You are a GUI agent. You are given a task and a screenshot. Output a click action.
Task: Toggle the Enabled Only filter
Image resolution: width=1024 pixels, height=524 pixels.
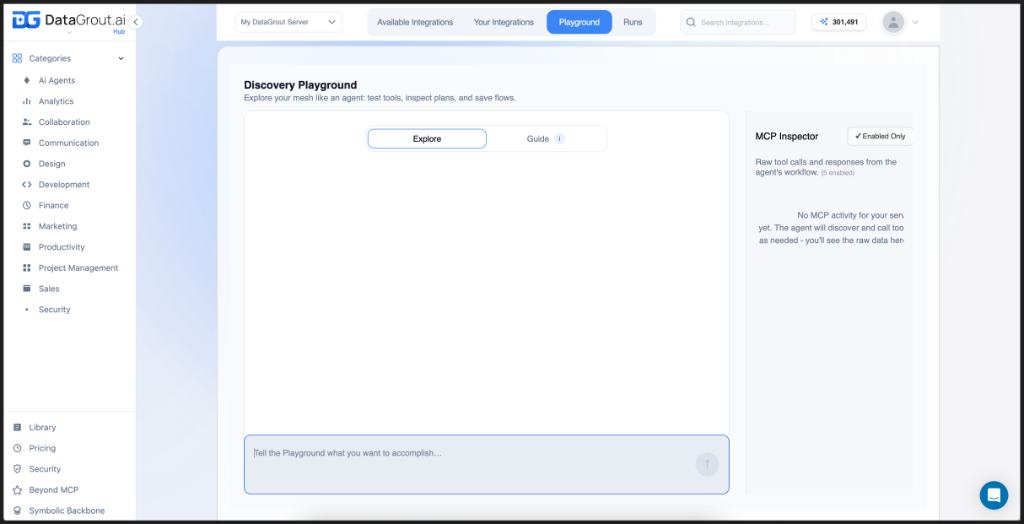(x=880, y=137)
